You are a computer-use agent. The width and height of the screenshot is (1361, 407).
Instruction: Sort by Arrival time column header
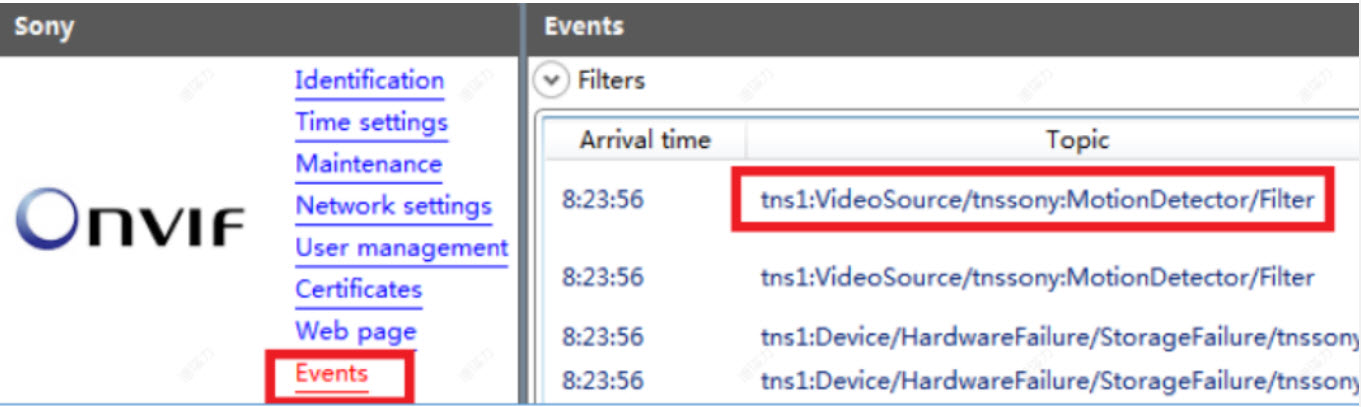[x=644, y=140]
